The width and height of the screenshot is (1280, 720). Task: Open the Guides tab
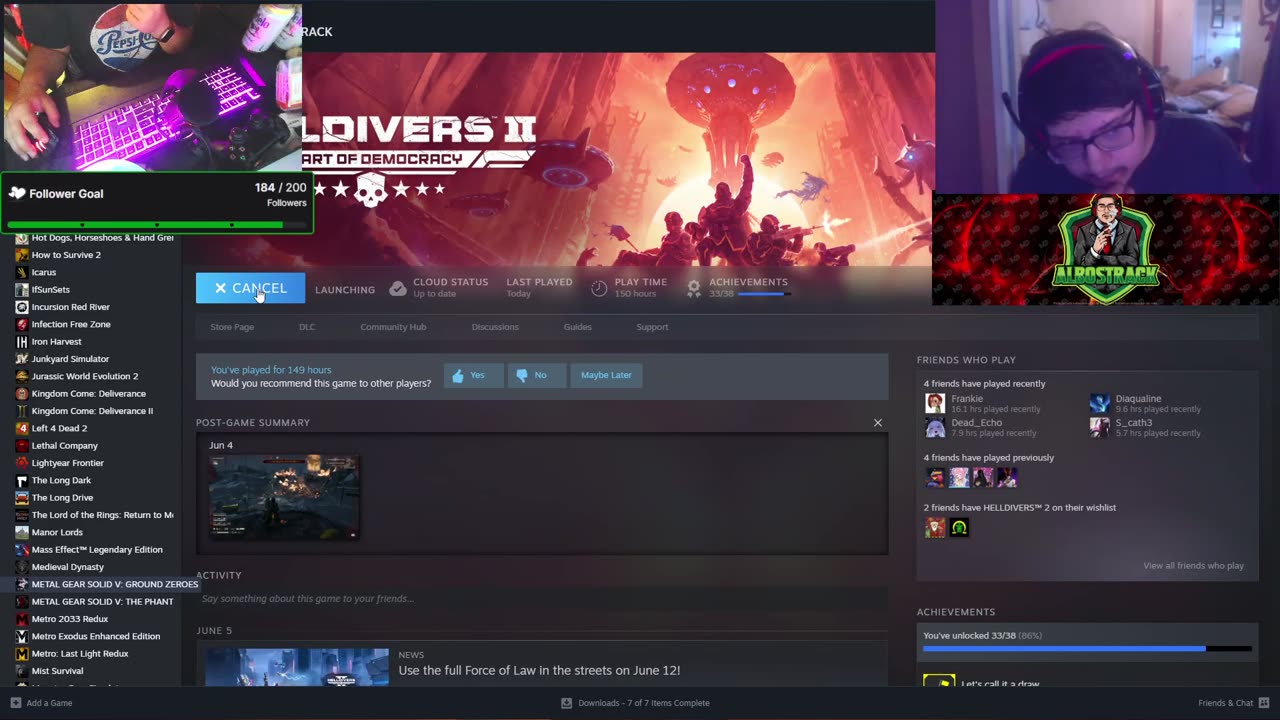577,327
